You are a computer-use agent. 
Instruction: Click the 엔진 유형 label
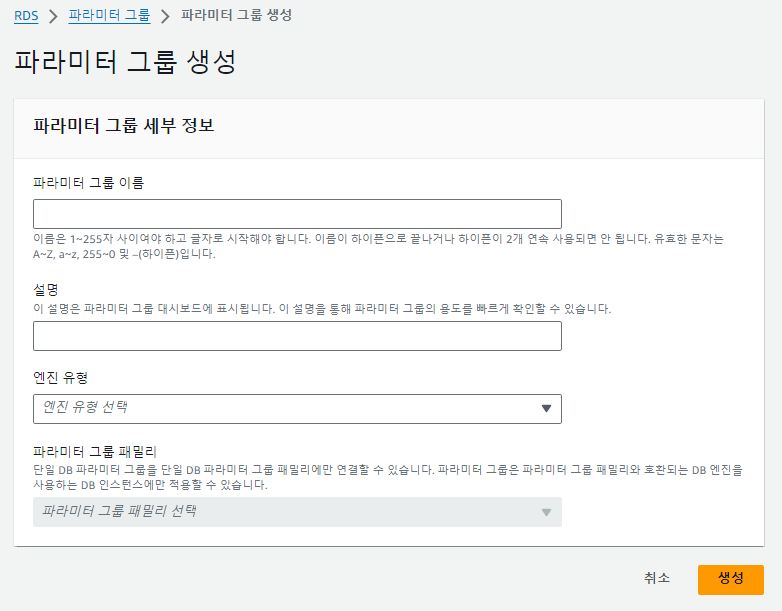(x=60, y=378)
